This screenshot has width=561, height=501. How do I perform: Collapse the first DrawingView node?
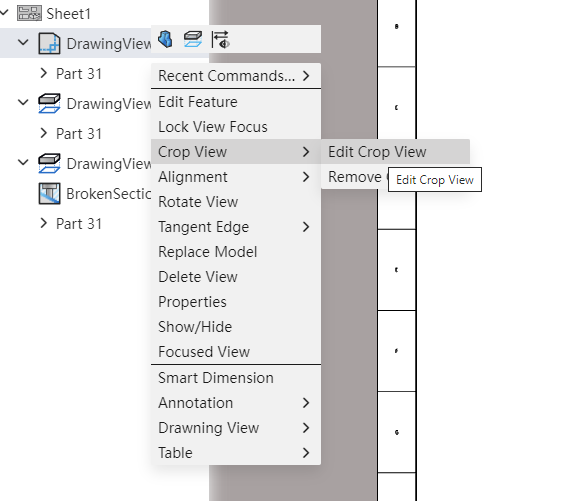[x=23, y=43]
